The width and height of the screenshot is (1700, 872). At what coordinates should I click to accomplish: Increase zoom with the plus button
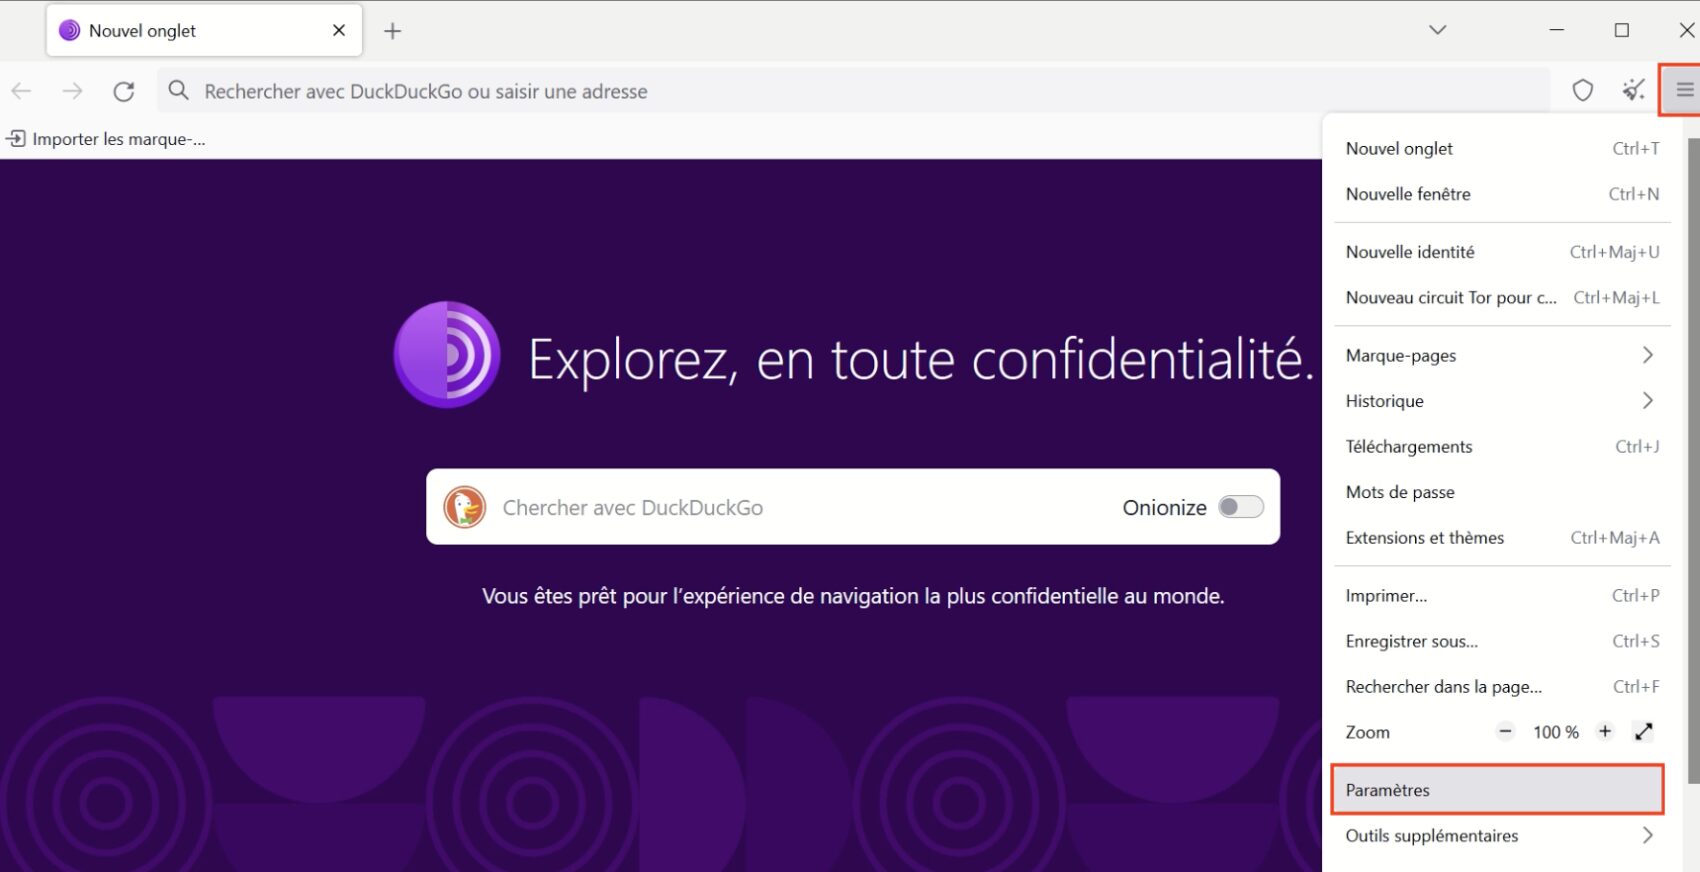pos(1605,731)
